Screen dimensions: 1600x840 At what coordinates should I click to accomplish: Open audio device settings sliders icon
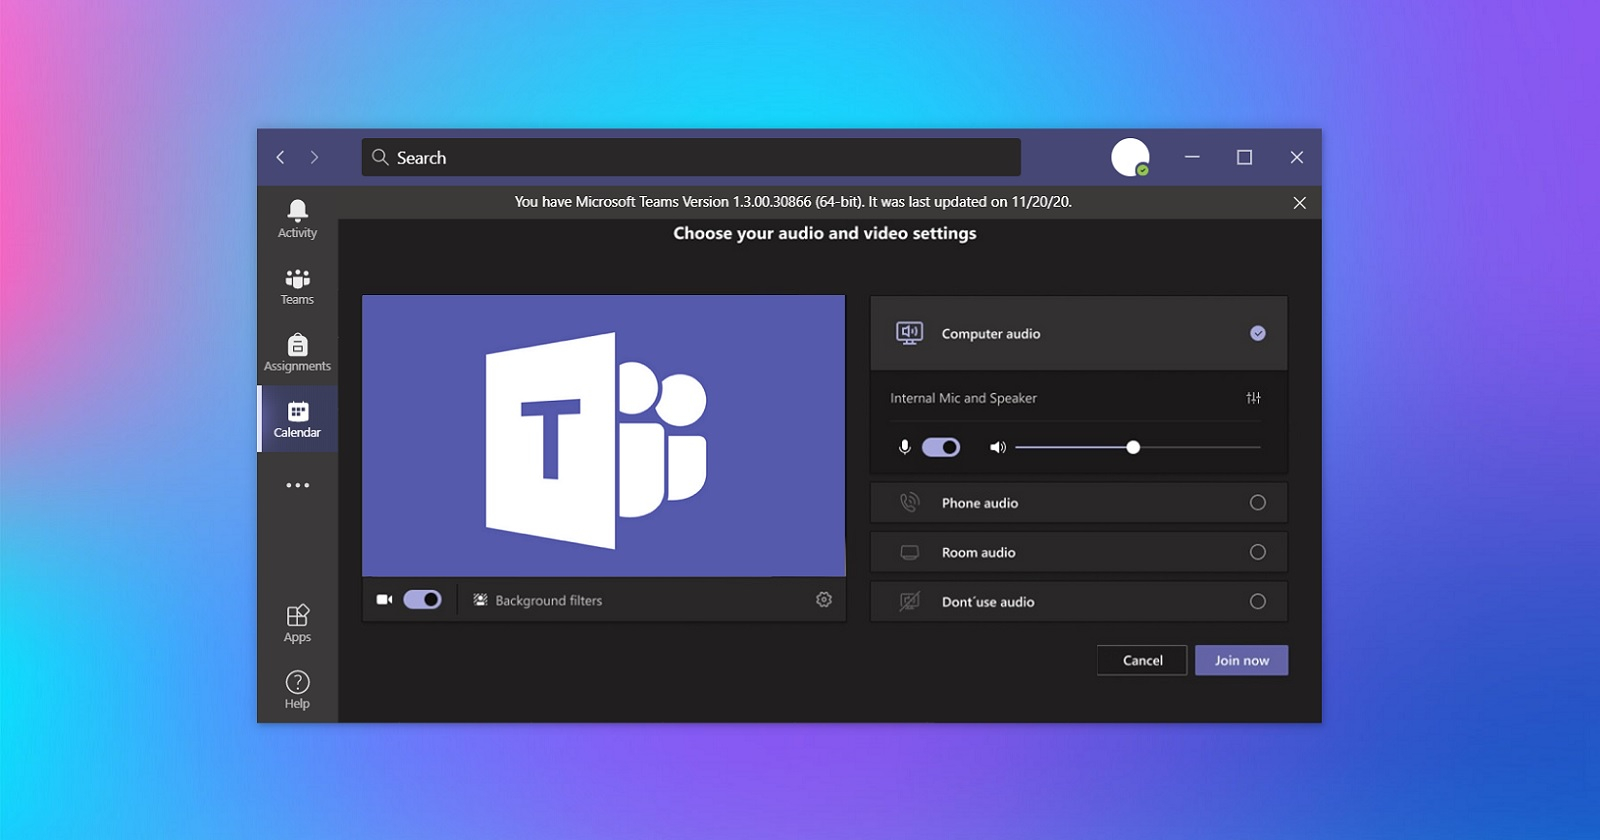(1253, 398)
